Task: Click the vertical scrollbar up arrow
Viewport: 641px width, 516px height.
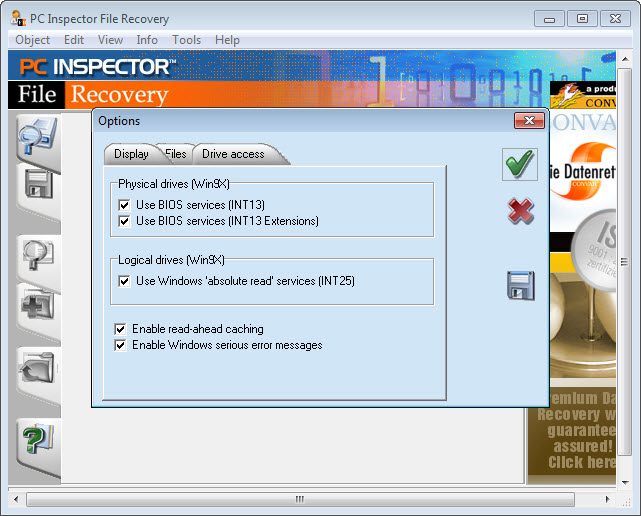Action: coord(625,59)
